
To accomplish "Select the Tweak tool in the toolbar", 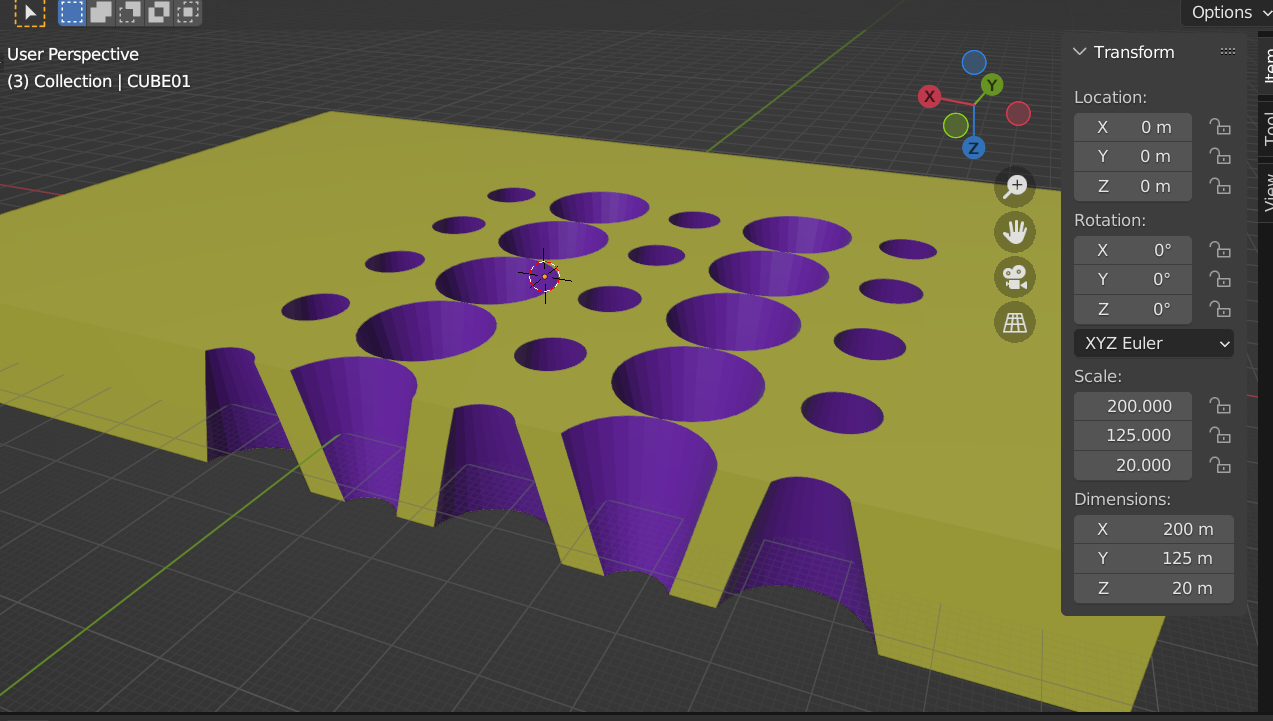I will [30, 13].
